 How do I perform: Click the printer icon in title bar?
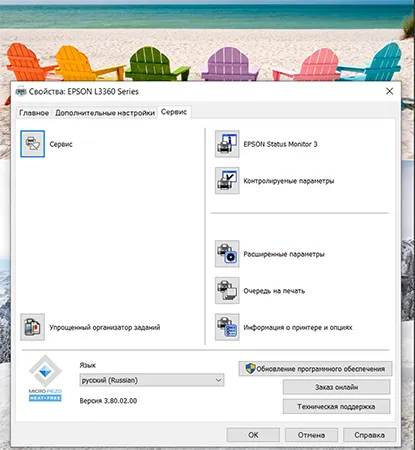point(21,91)
